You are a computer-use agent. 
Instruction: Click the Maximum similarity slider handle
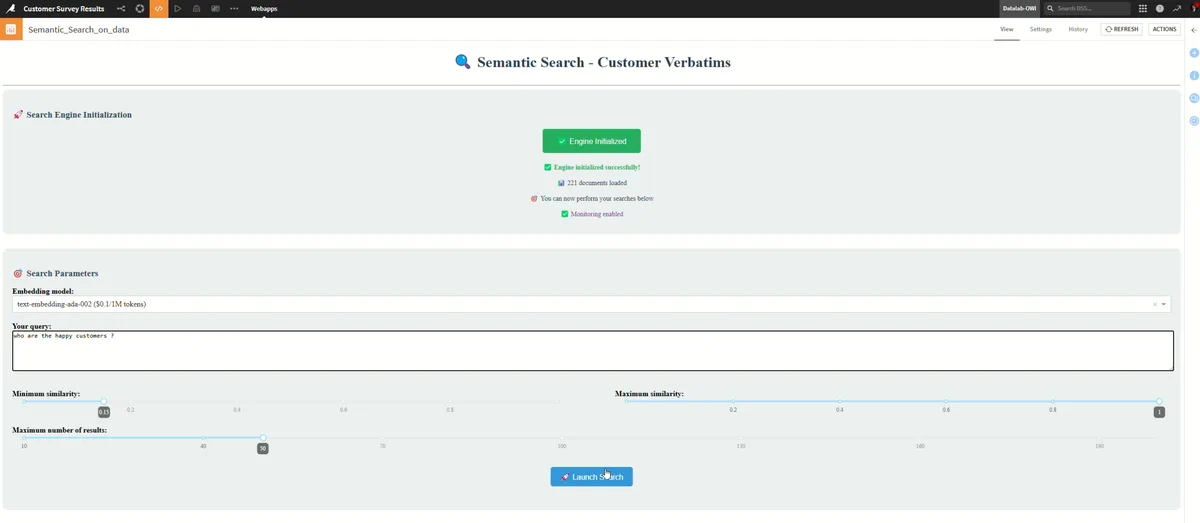tap(1159, 402)
